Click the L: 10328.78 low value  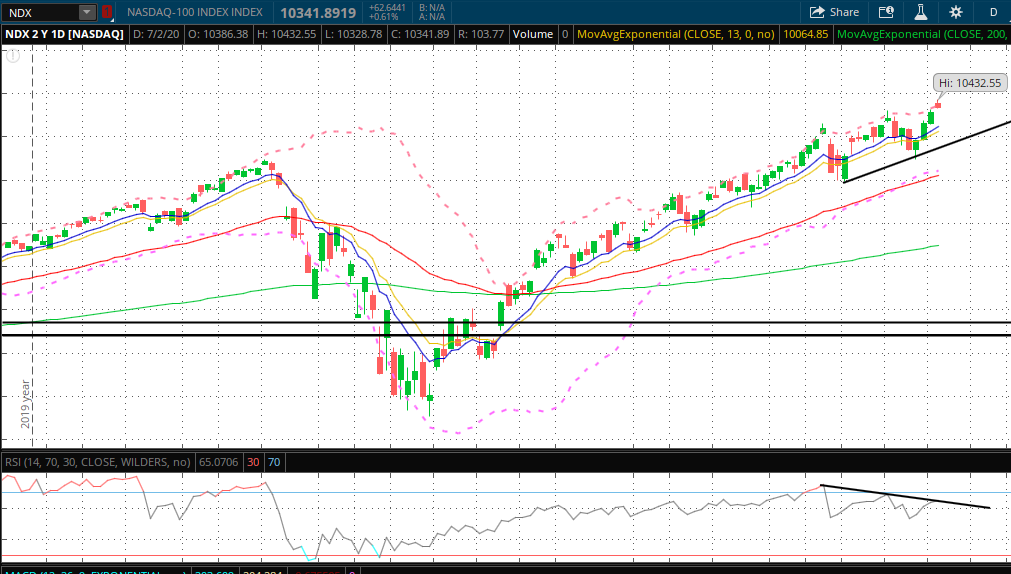click(x=353, y=34)
